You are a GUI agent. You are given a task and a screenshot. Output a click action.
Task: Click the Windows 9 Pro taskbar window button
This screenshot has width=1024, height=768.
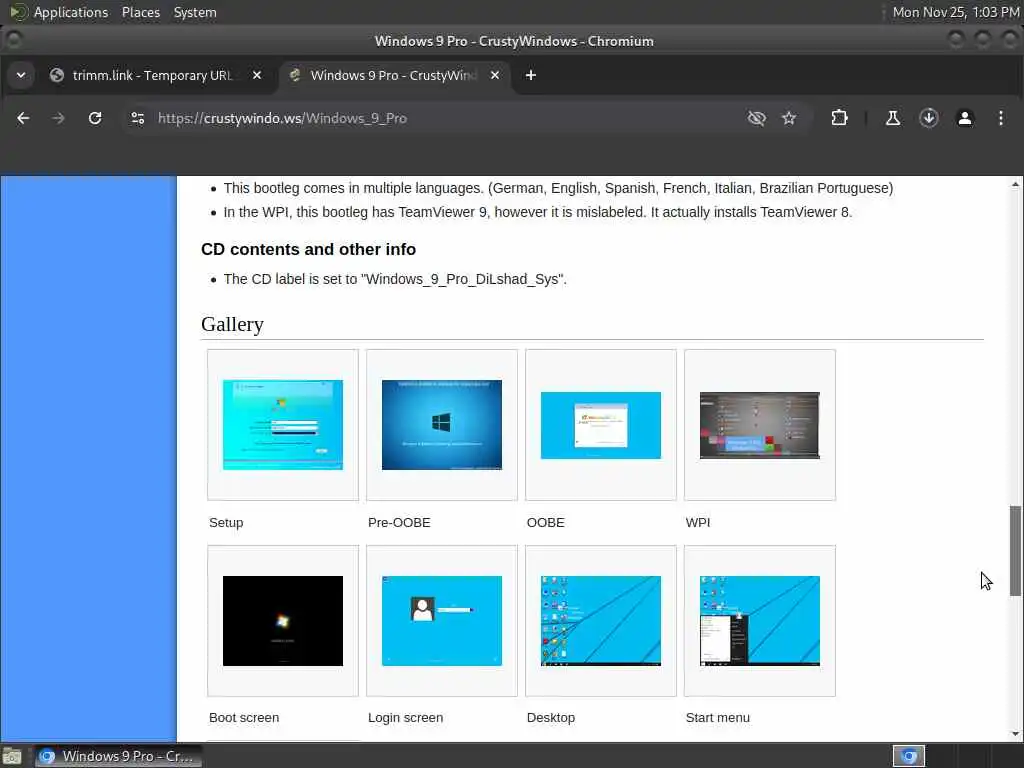(x=118, y=756)
